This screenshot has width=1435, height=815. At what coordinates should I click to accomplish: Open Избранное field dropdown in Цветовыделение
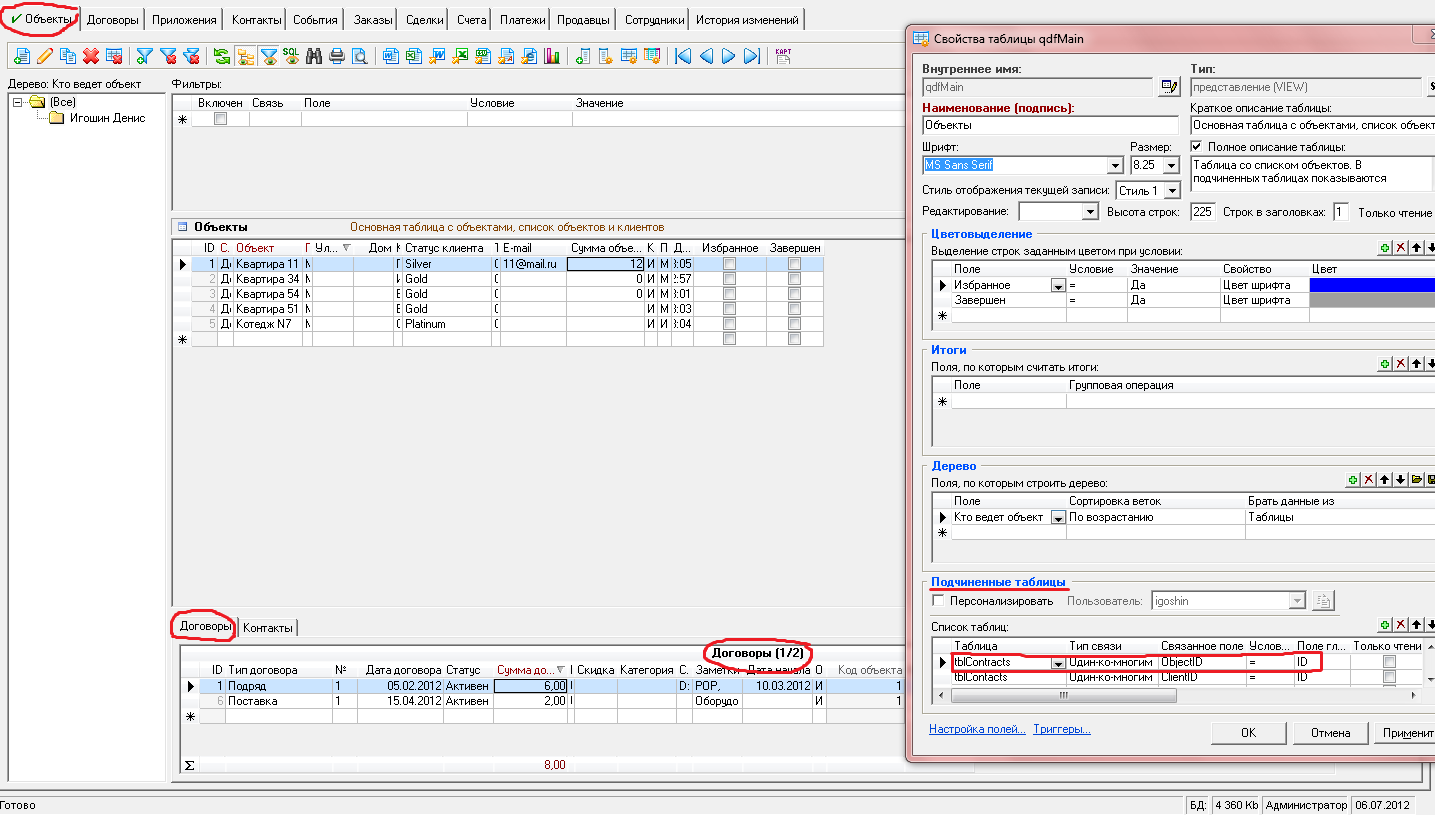[1058, 286]
